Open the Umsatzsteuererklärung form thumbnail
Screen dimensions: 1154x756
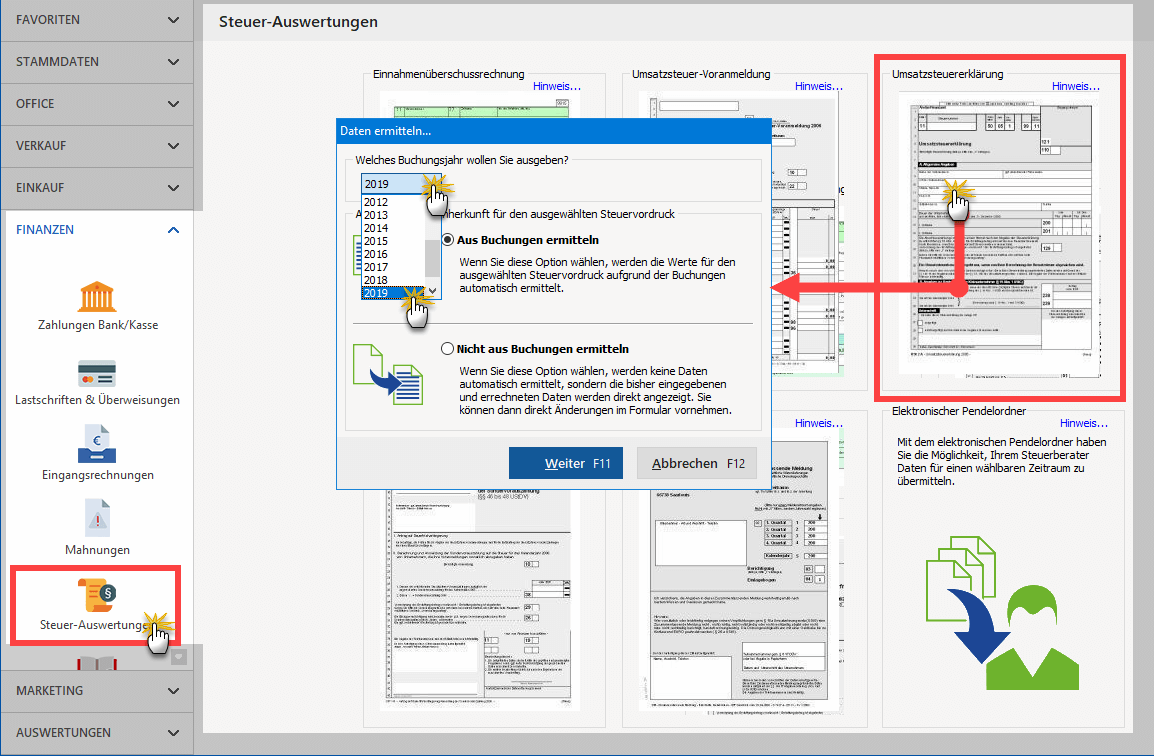click(x=1001, y=234)
